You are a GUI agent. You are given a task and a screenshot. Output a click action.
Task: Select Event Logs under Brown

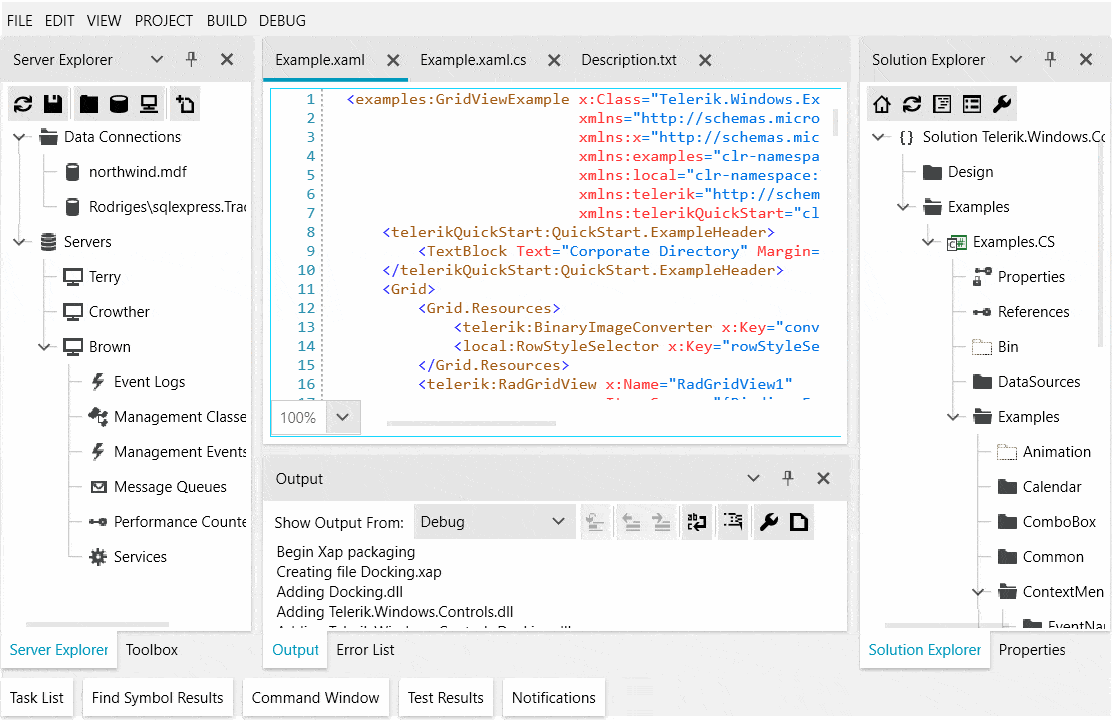click(x=149, y=382)
